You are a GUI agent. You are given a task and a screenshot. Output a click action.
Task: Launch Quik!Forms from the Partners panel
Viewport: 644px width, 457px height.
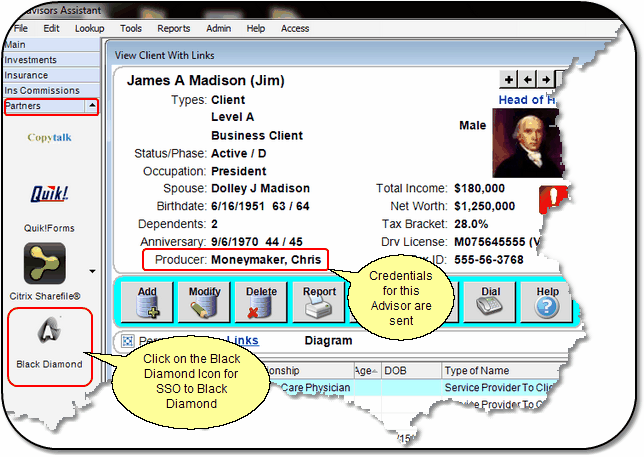[x=49, y=194]
